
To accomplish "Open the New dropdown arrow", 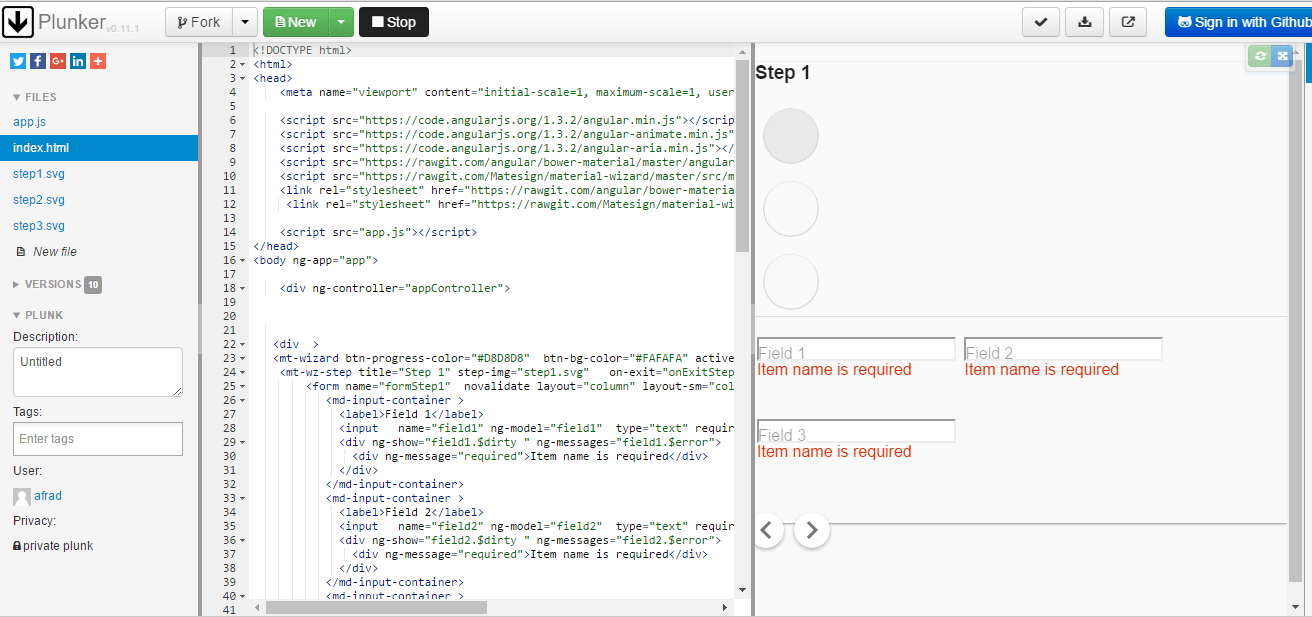I will [341, 22].
